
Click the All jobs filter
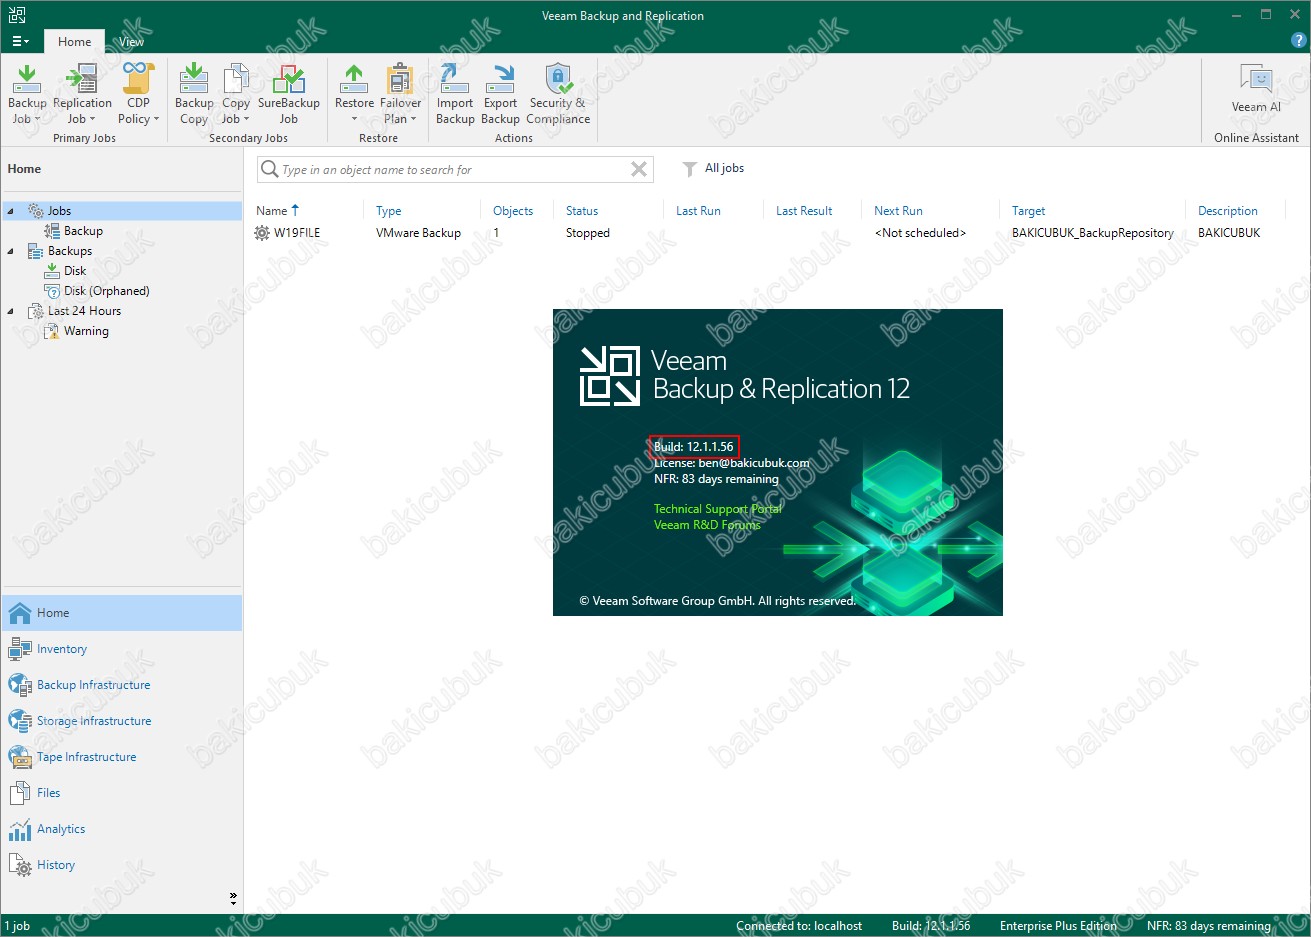click(x=724, y=168)
